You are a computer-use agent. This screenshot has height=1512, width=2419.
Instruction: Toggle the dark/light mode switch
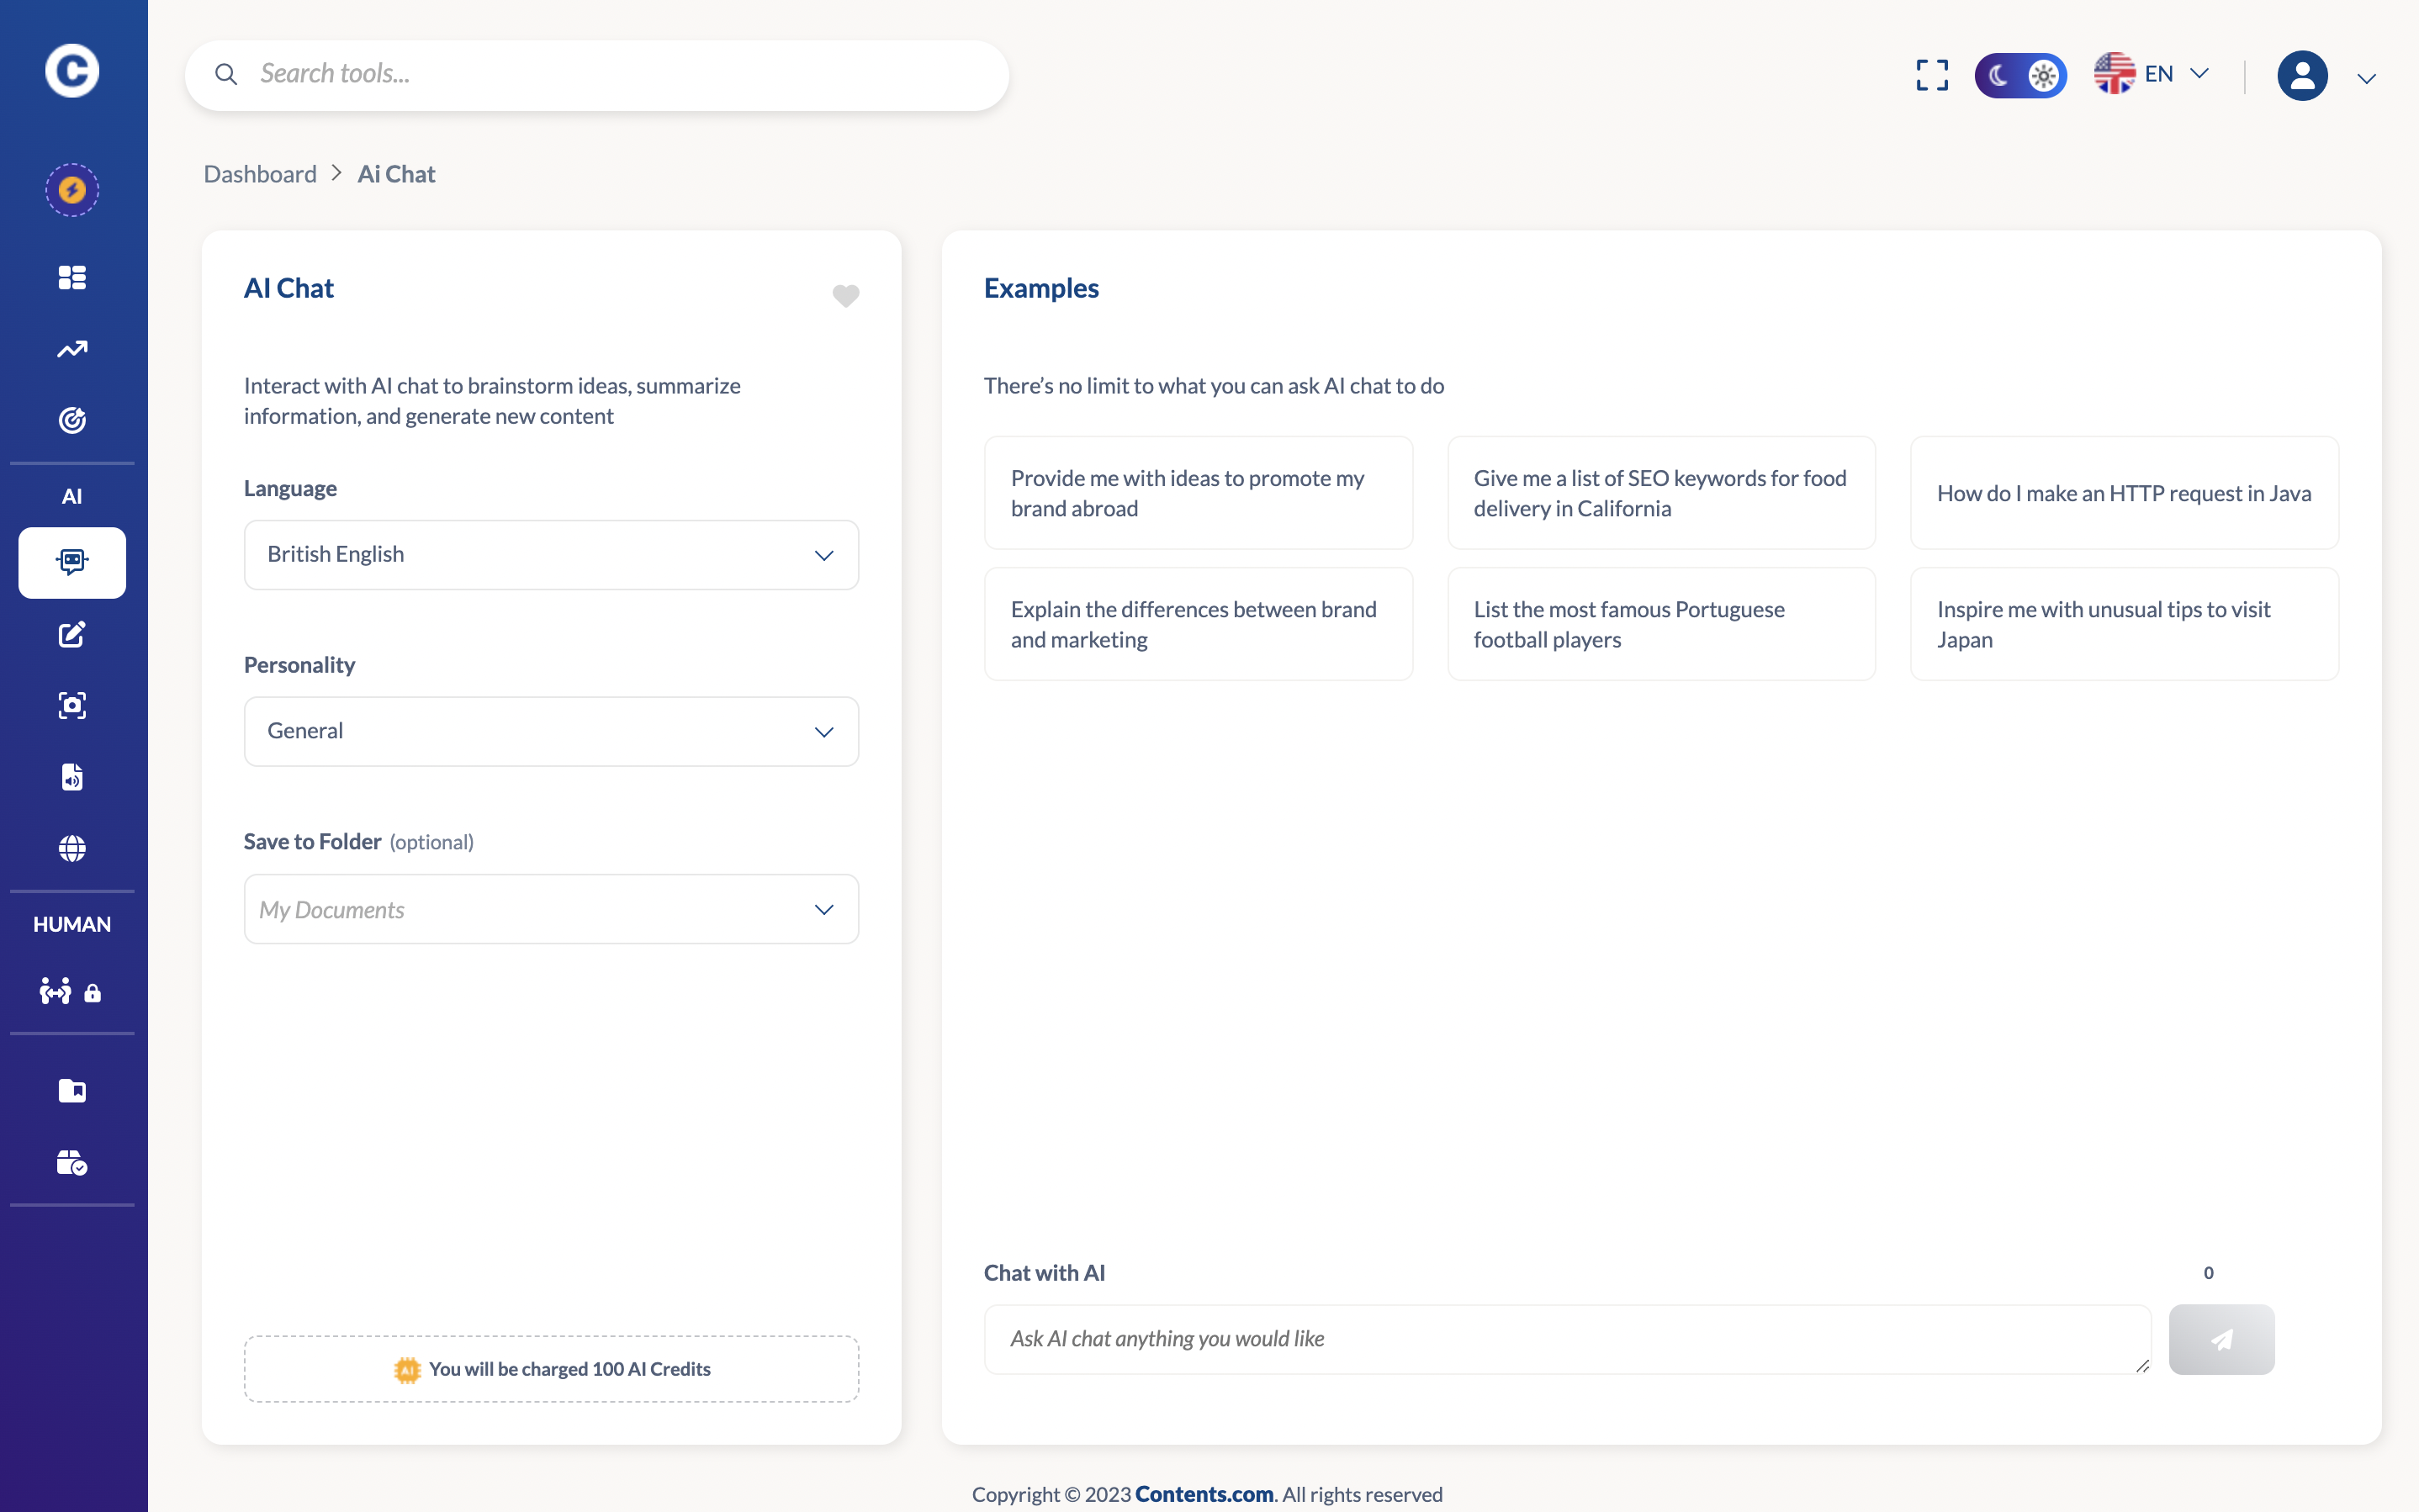2019,75
